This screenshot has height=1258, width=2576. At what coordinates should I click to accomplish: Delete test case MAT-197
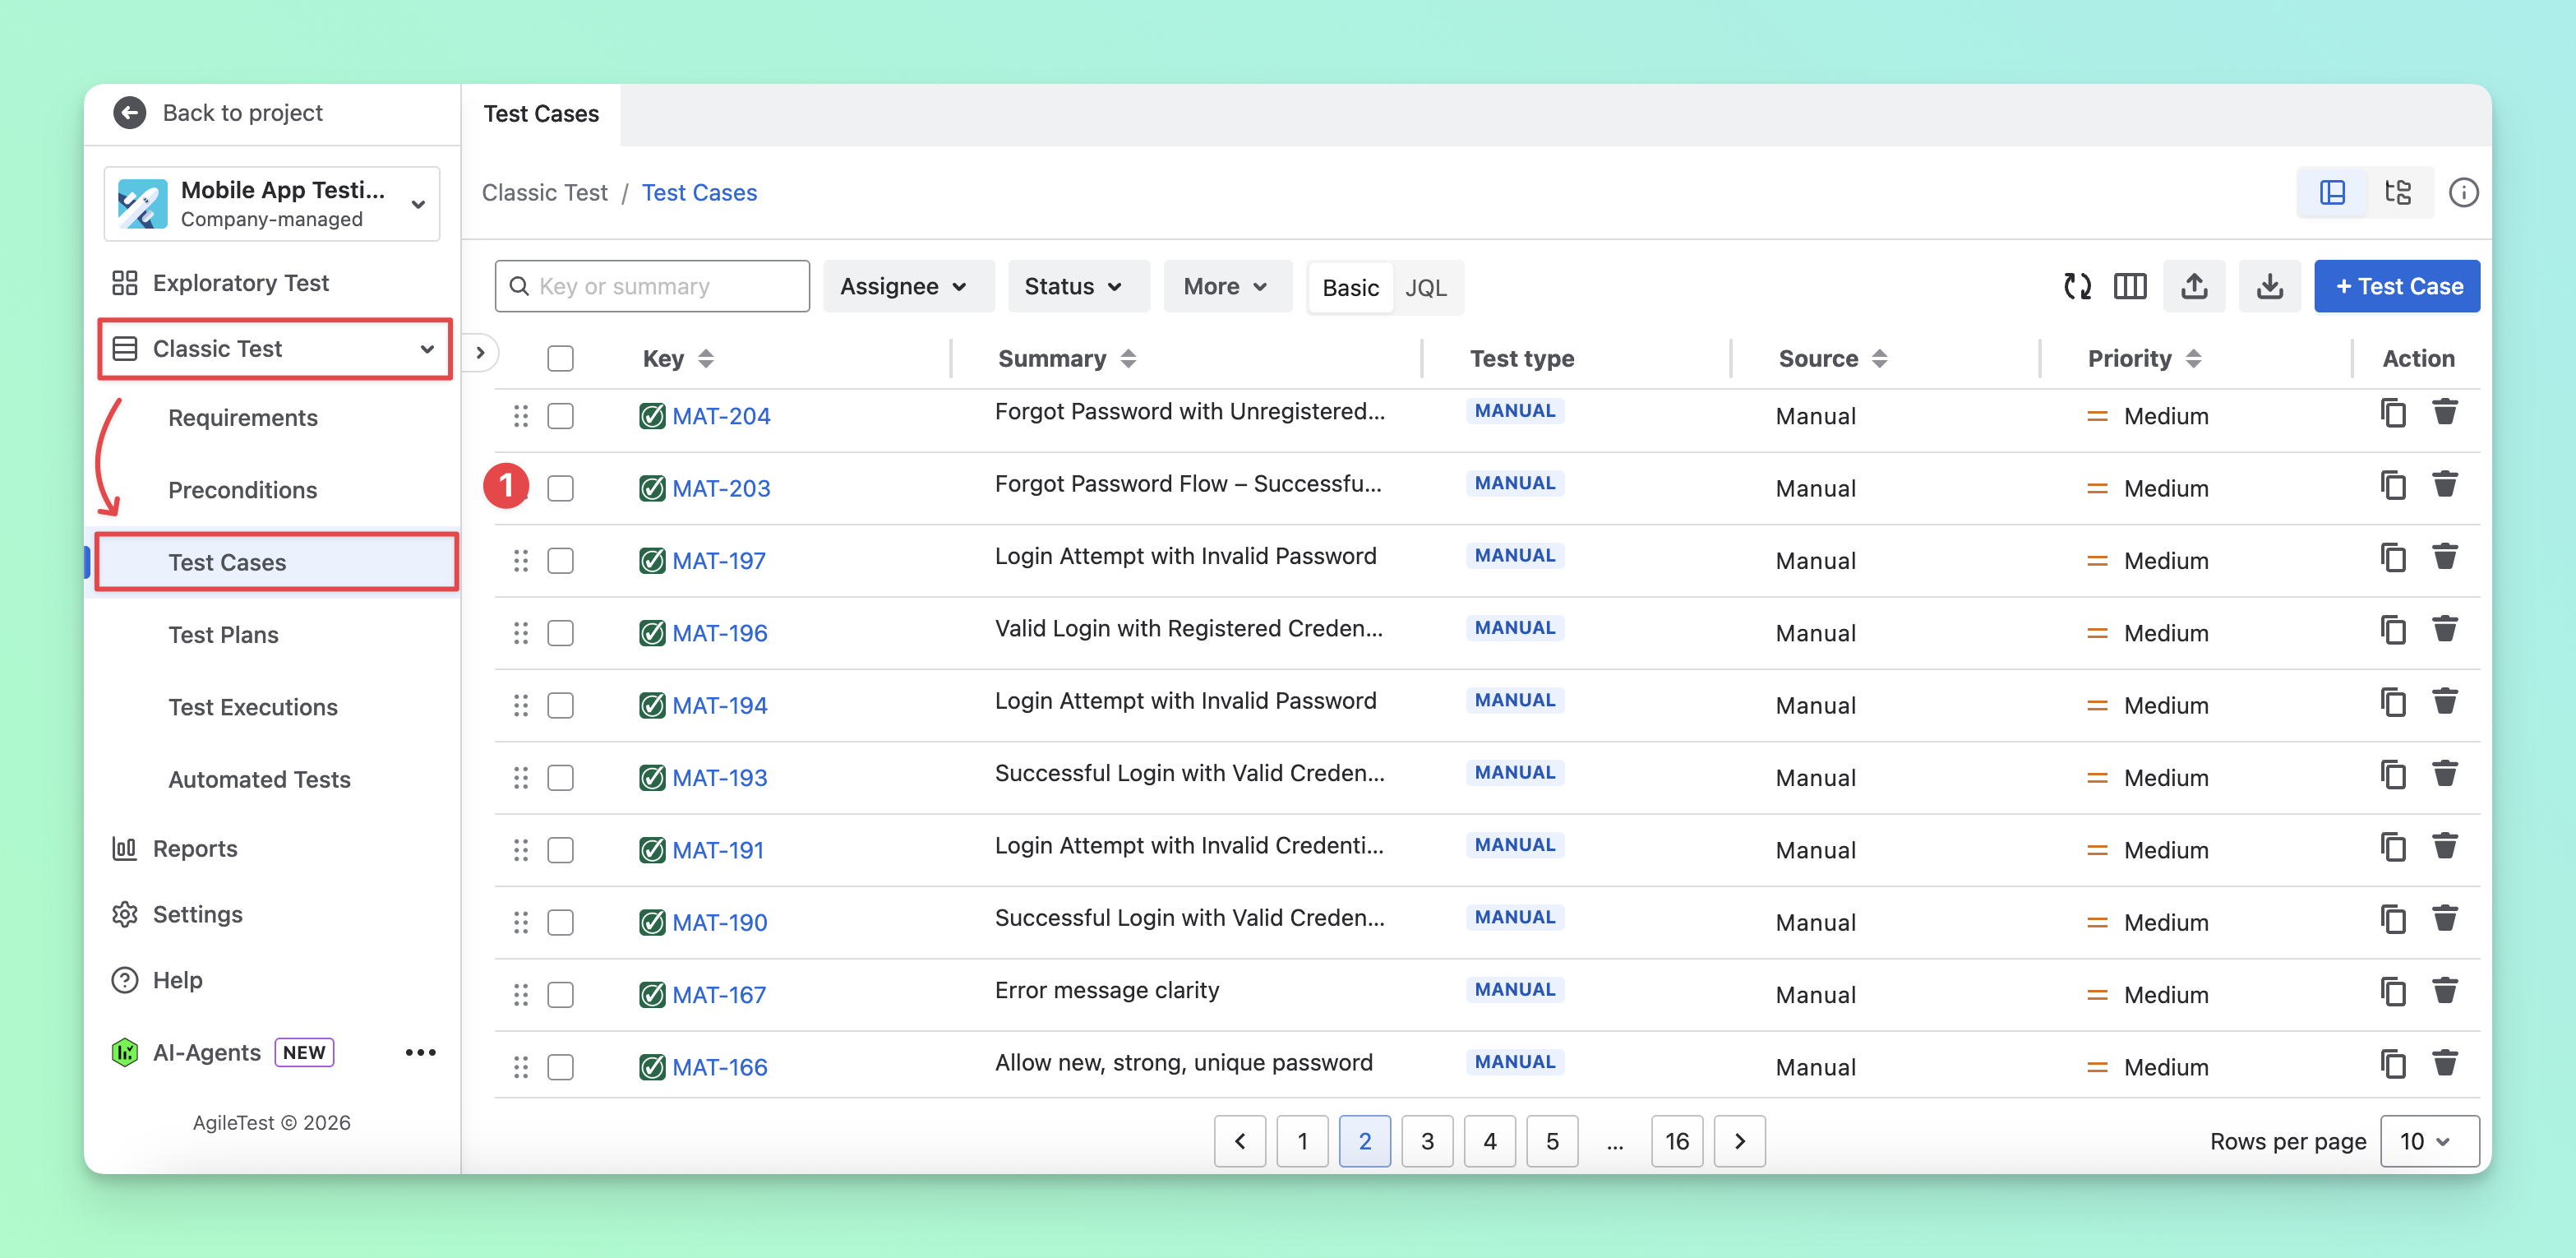(x=2445, y=556)
